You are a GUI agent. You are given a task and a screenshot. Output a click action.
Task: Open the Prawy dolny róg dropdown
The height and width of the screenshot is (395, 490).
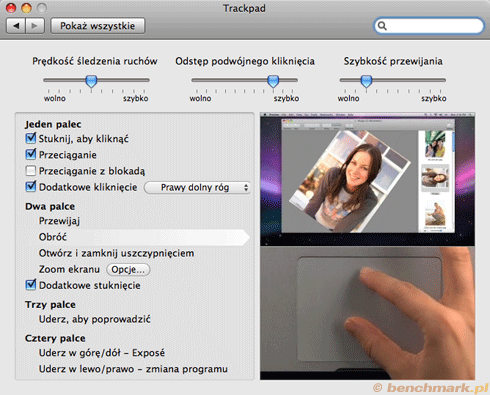coord(197,187)
